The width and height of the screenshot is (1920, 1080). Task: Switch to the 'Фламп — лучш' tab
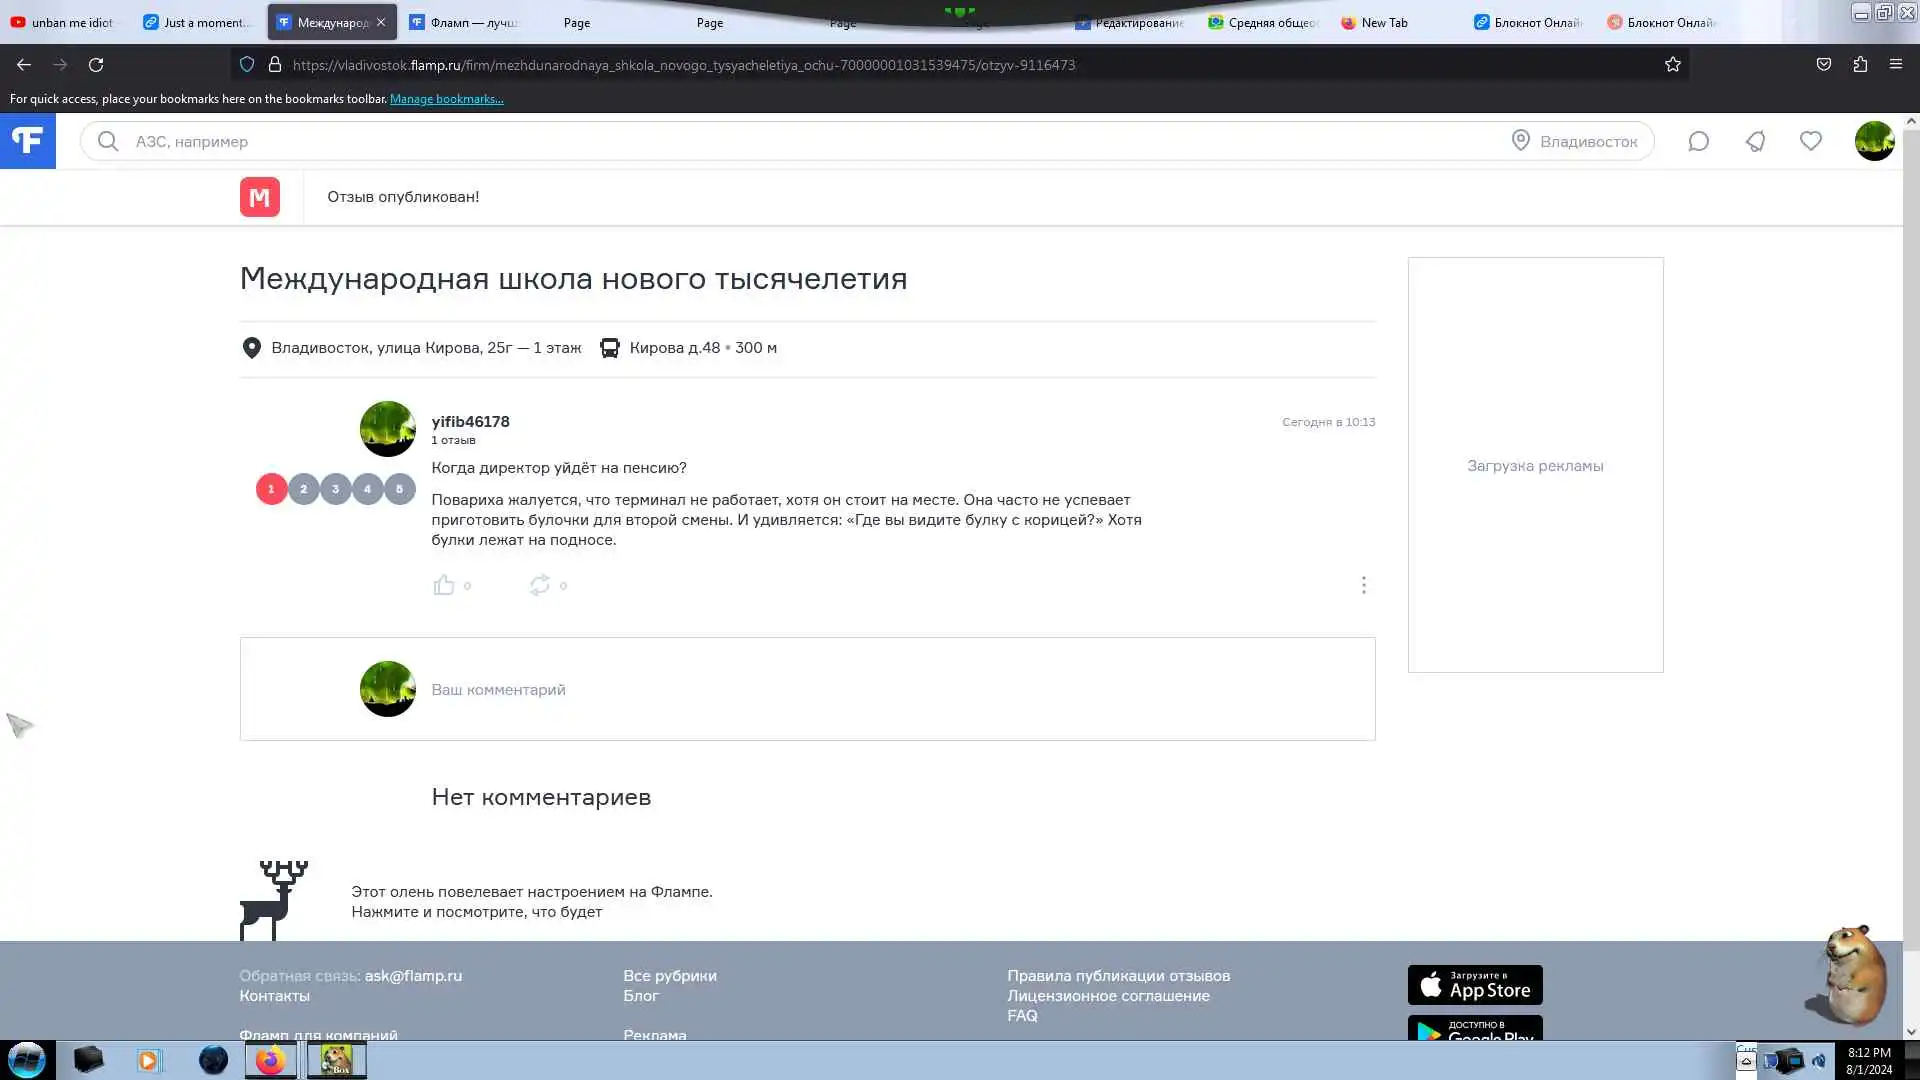(x=465, y=22)
